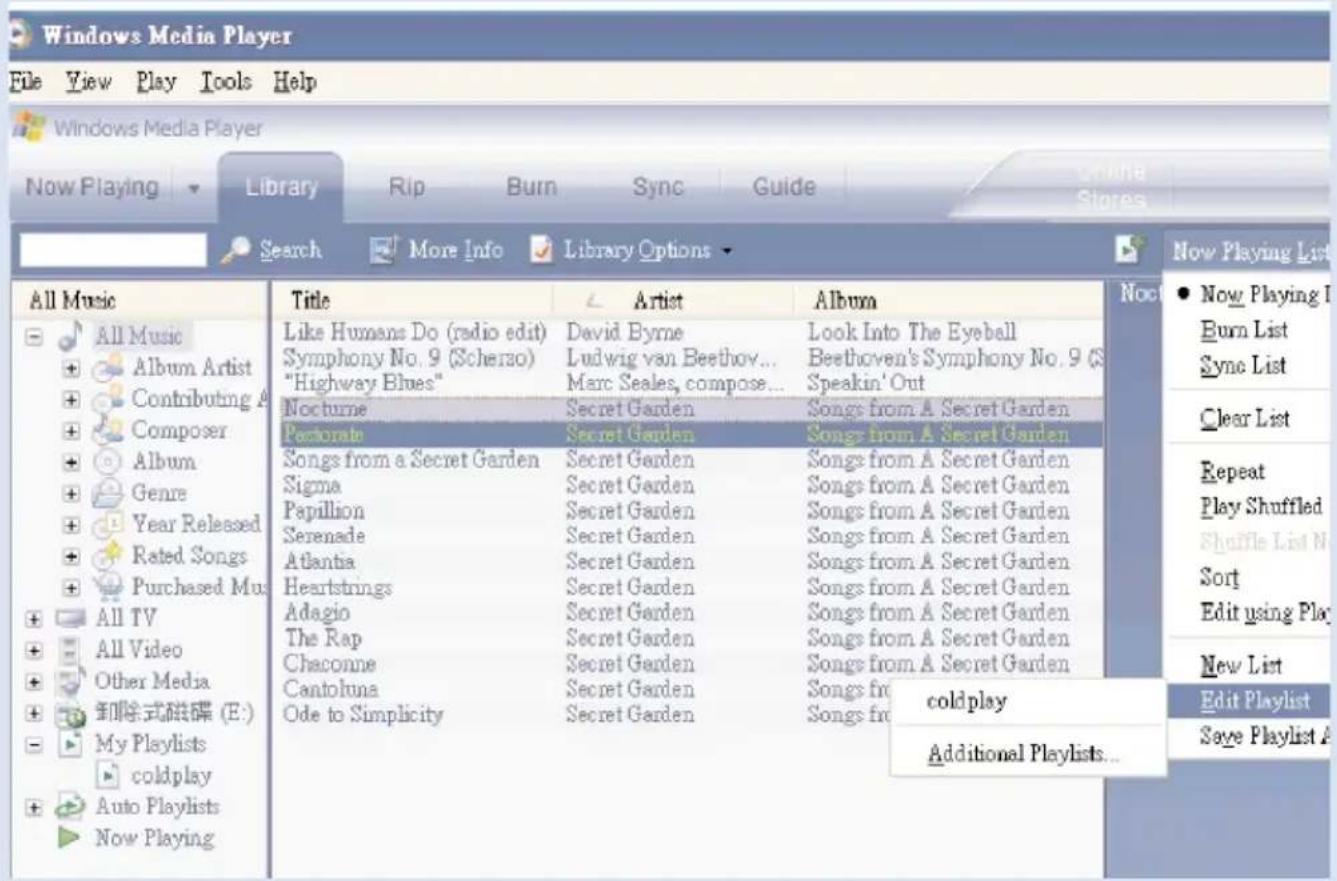1337x881 pixels.
Task: Select the My Playlists icon in tree
Action: point(71,745)
